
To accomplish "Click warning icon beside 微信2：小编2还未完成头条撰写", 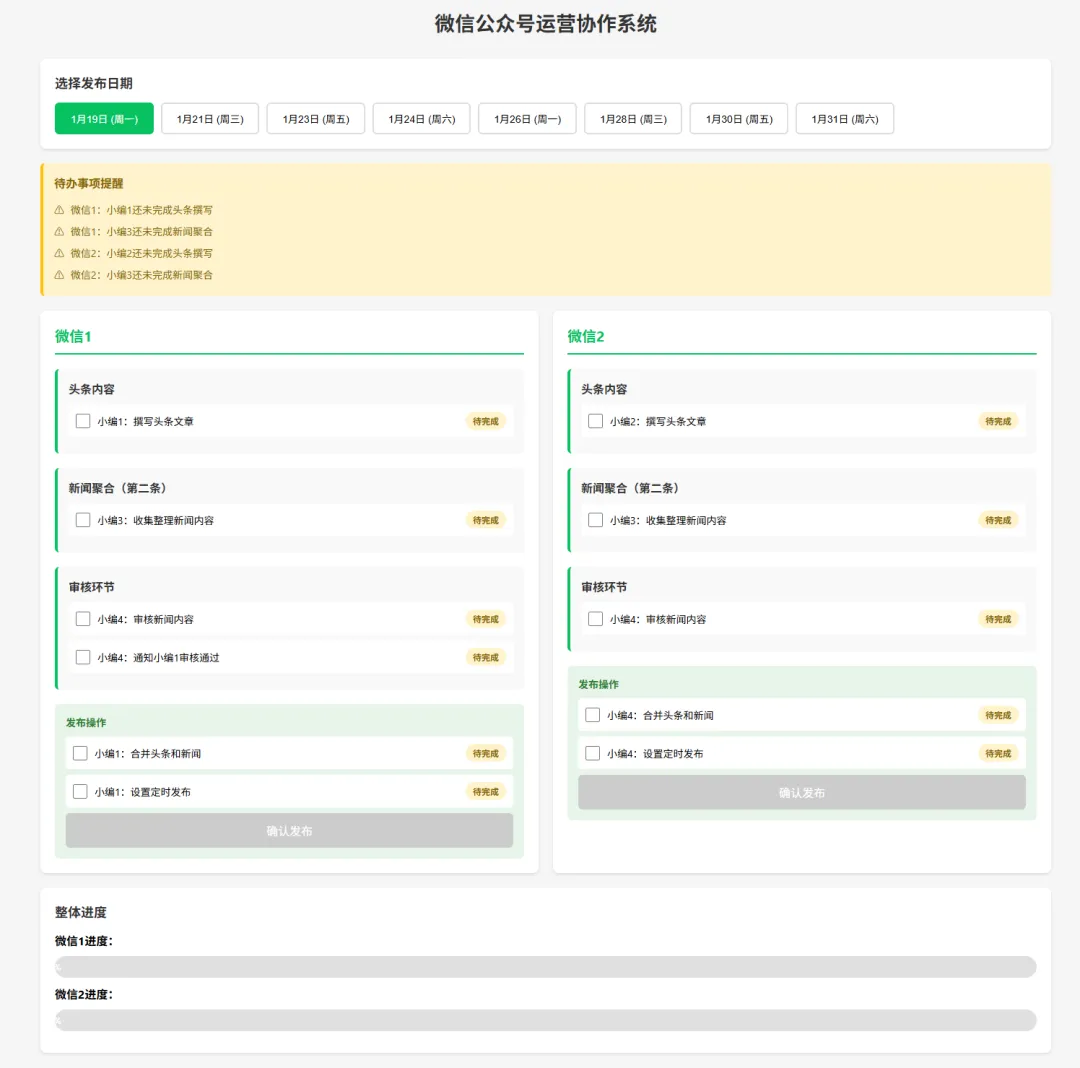I will pos(59,253).
